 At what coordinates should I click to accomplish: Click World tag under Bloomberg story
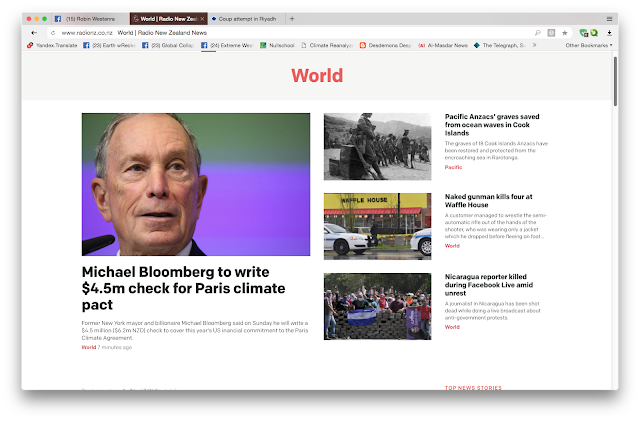tap(89, 347)
